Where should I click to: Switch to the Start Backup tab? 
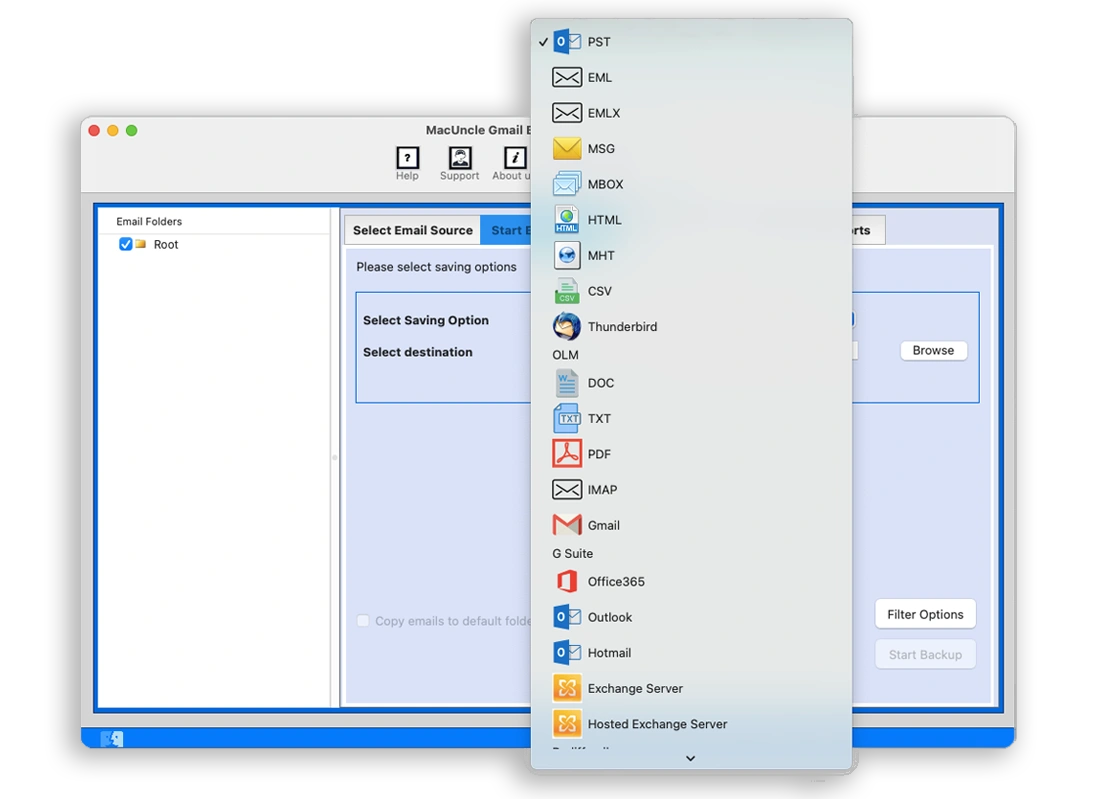507,230
